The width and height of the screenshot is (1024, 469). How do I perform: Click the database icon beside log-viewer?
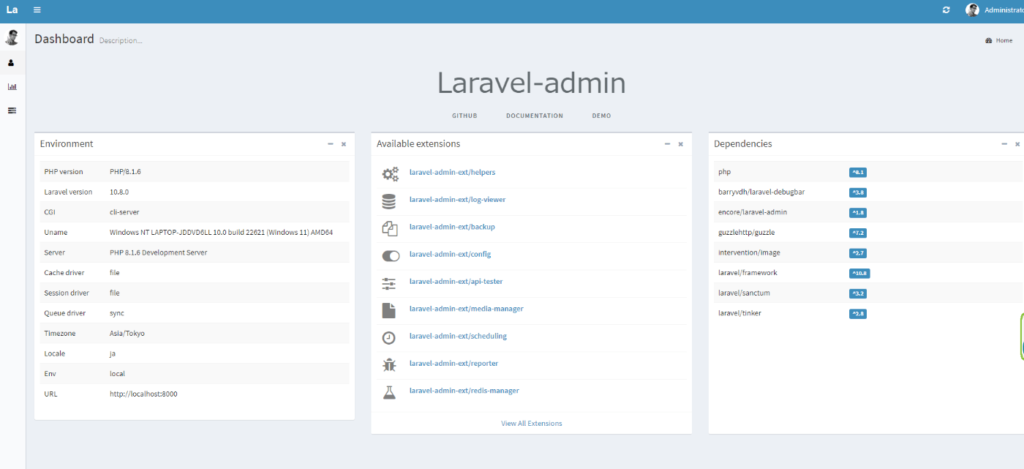[x=390, y=200]
